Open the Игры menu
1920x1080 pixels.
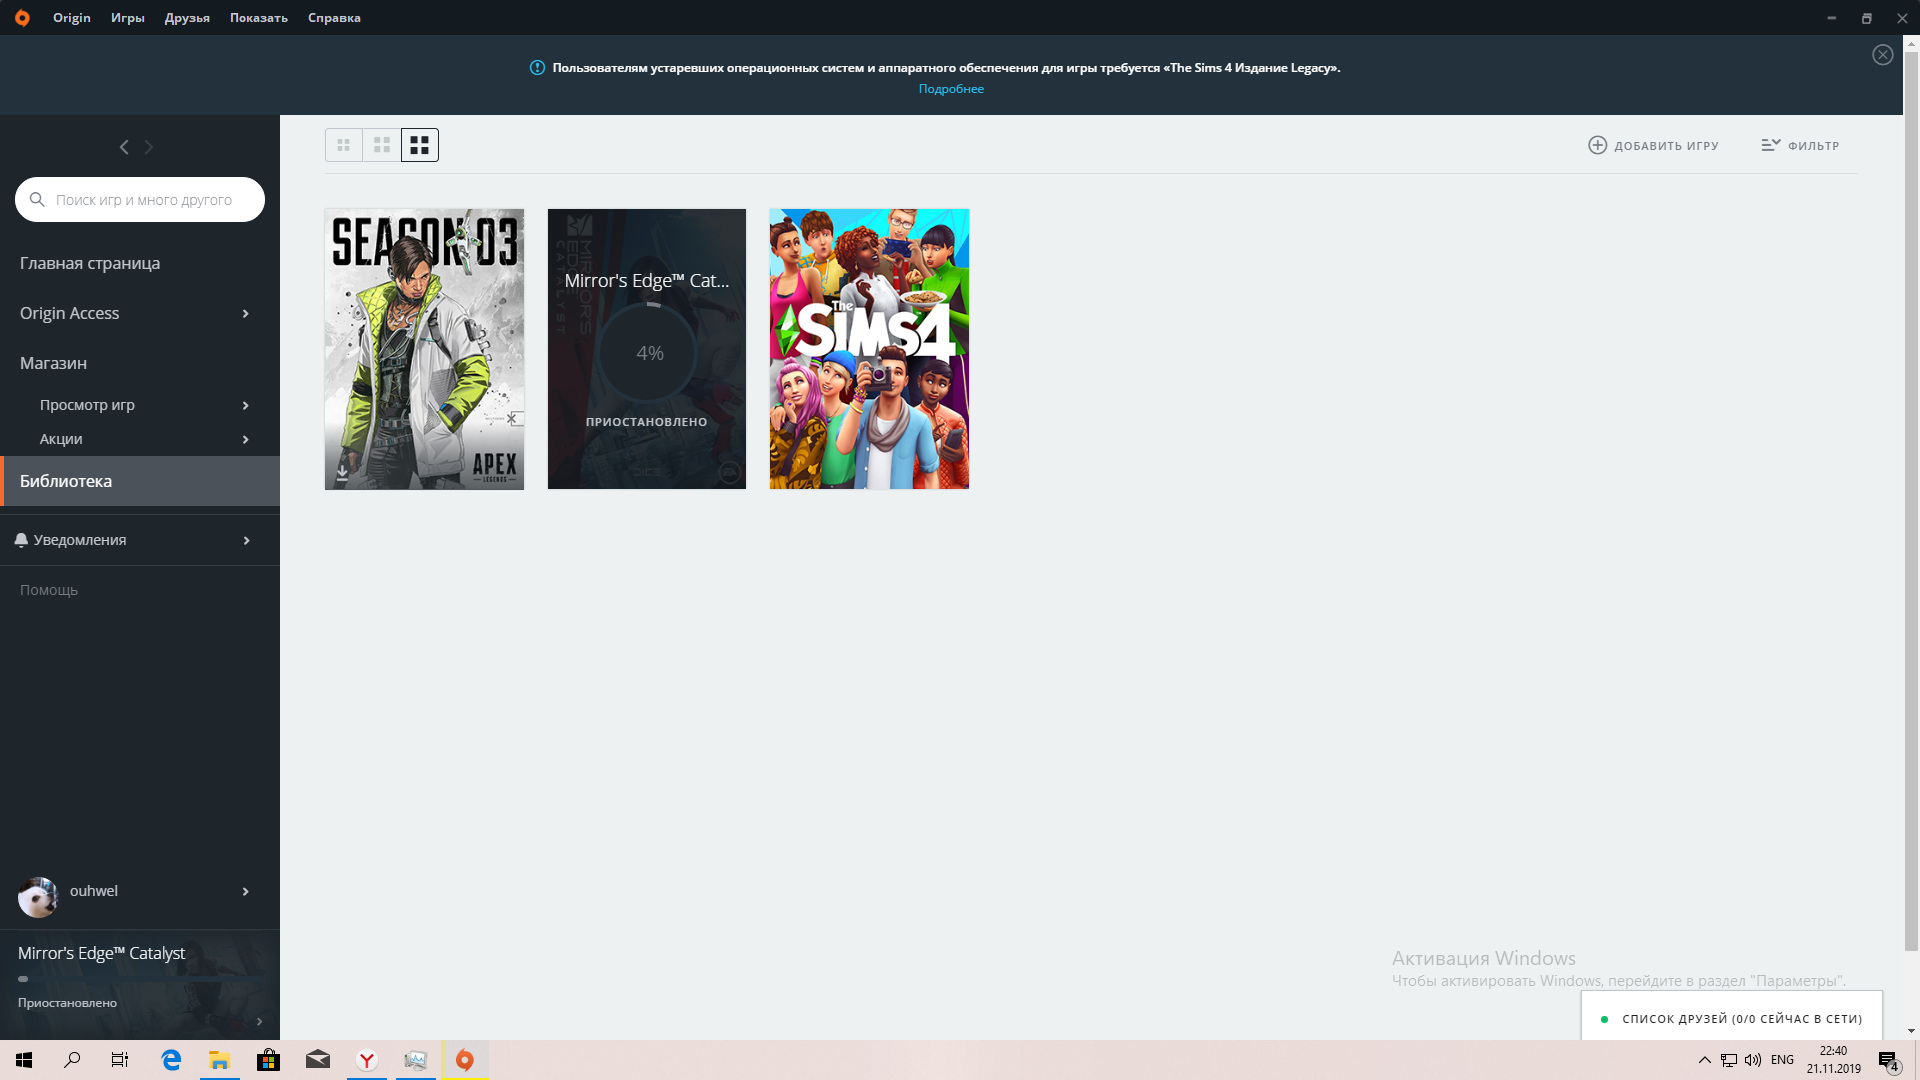[128, 18]
